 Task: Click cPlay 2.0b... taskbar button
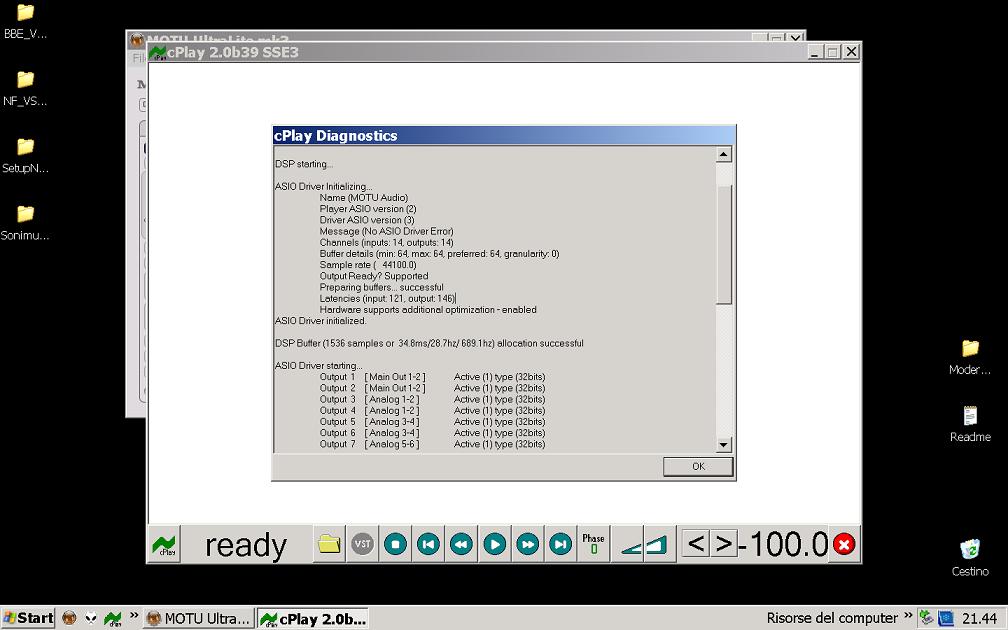pyautogui.click(x=313, y=619)
